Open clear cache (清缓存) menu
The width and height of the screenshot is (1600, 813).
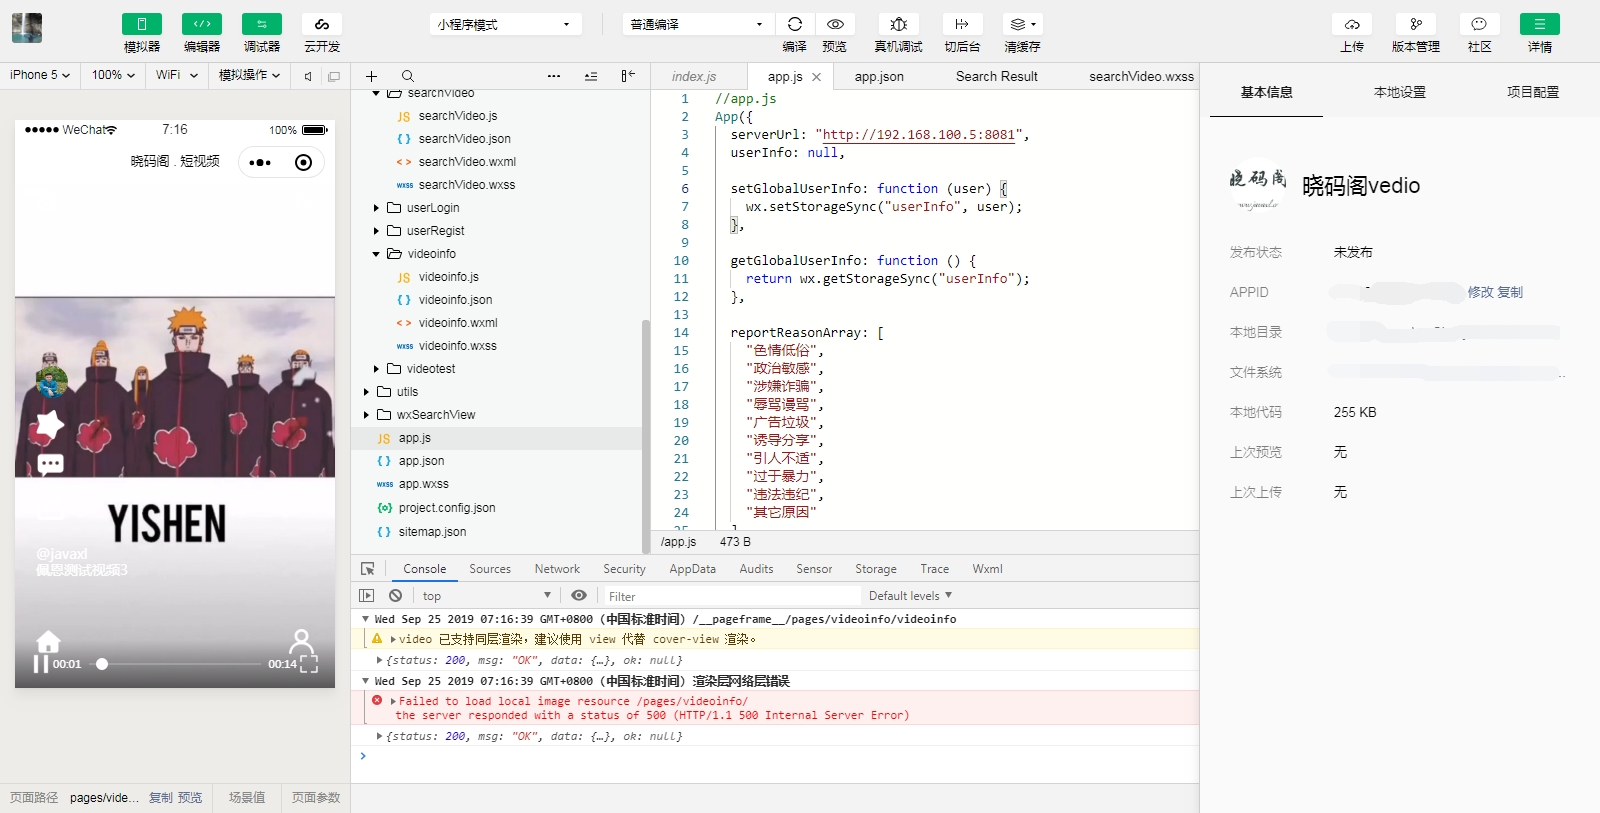1022,24
